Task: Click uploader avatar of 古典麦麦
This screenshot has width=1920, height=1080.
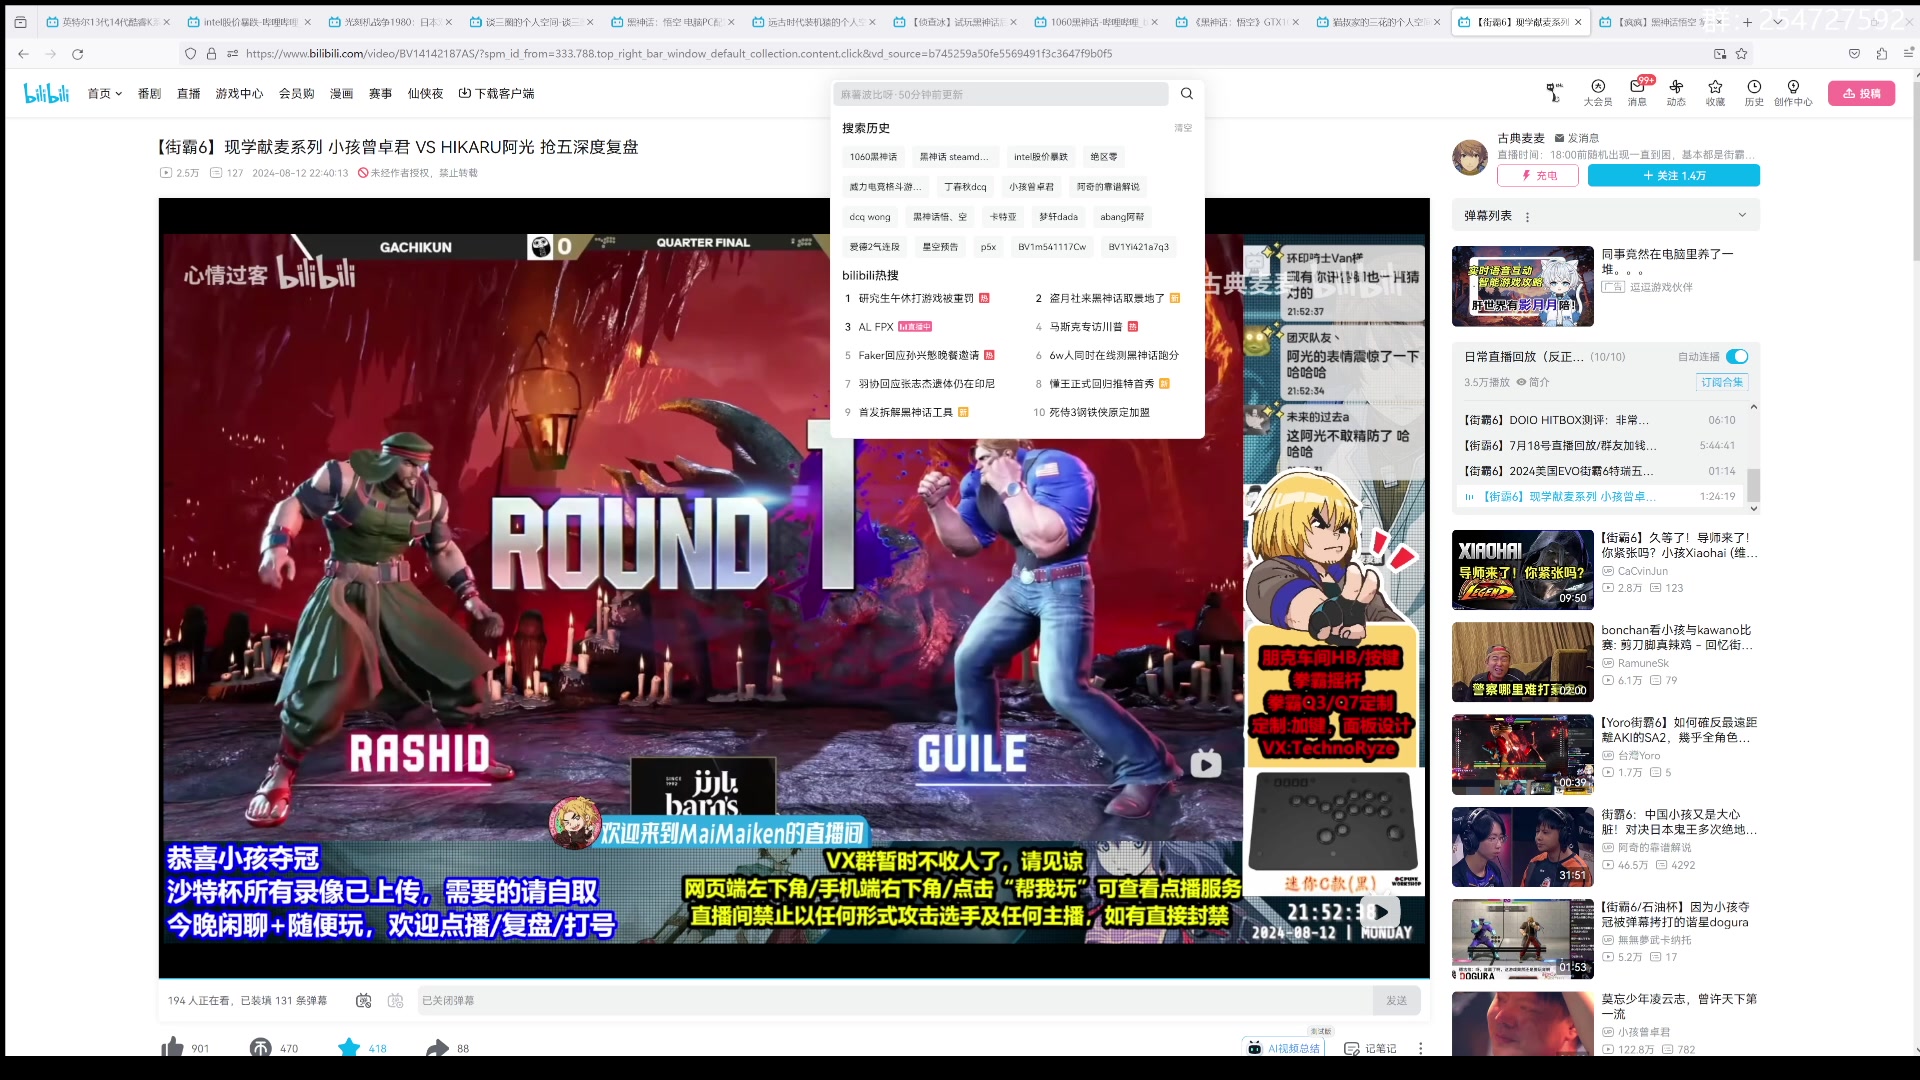Action: coord(1470,157)
